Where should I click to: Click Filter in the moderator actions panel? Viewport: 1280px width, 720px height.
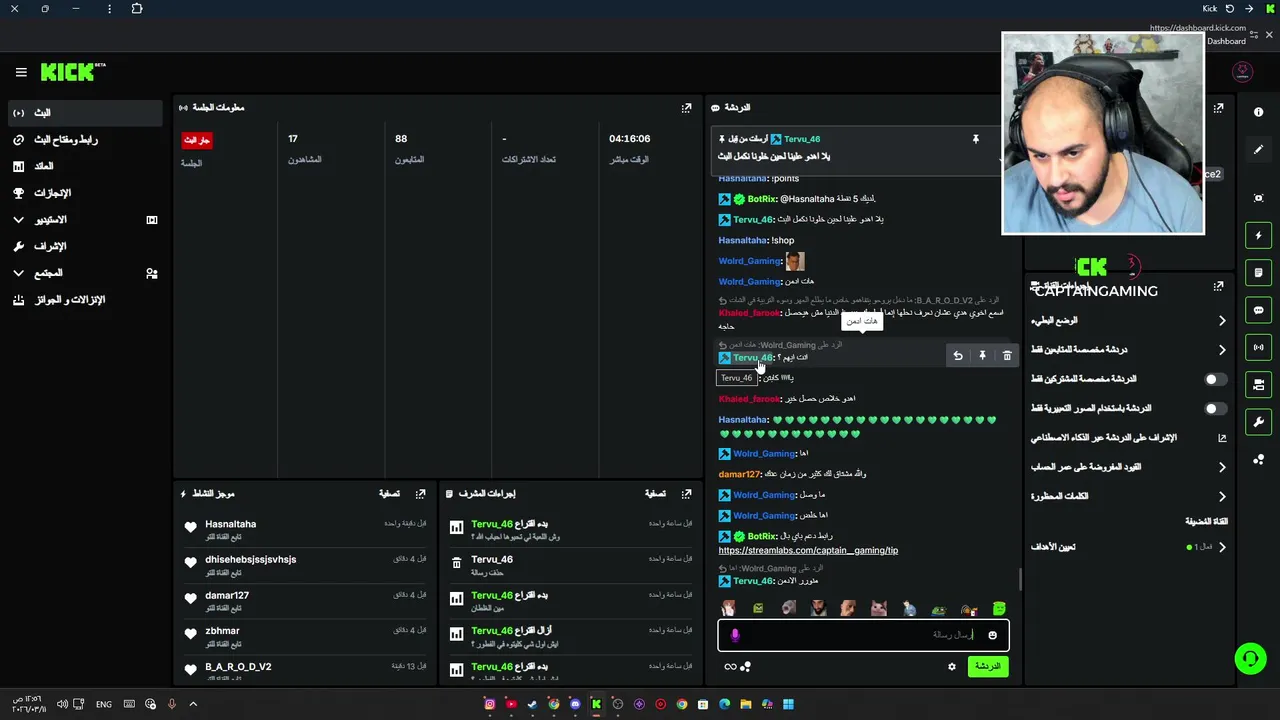655,494
